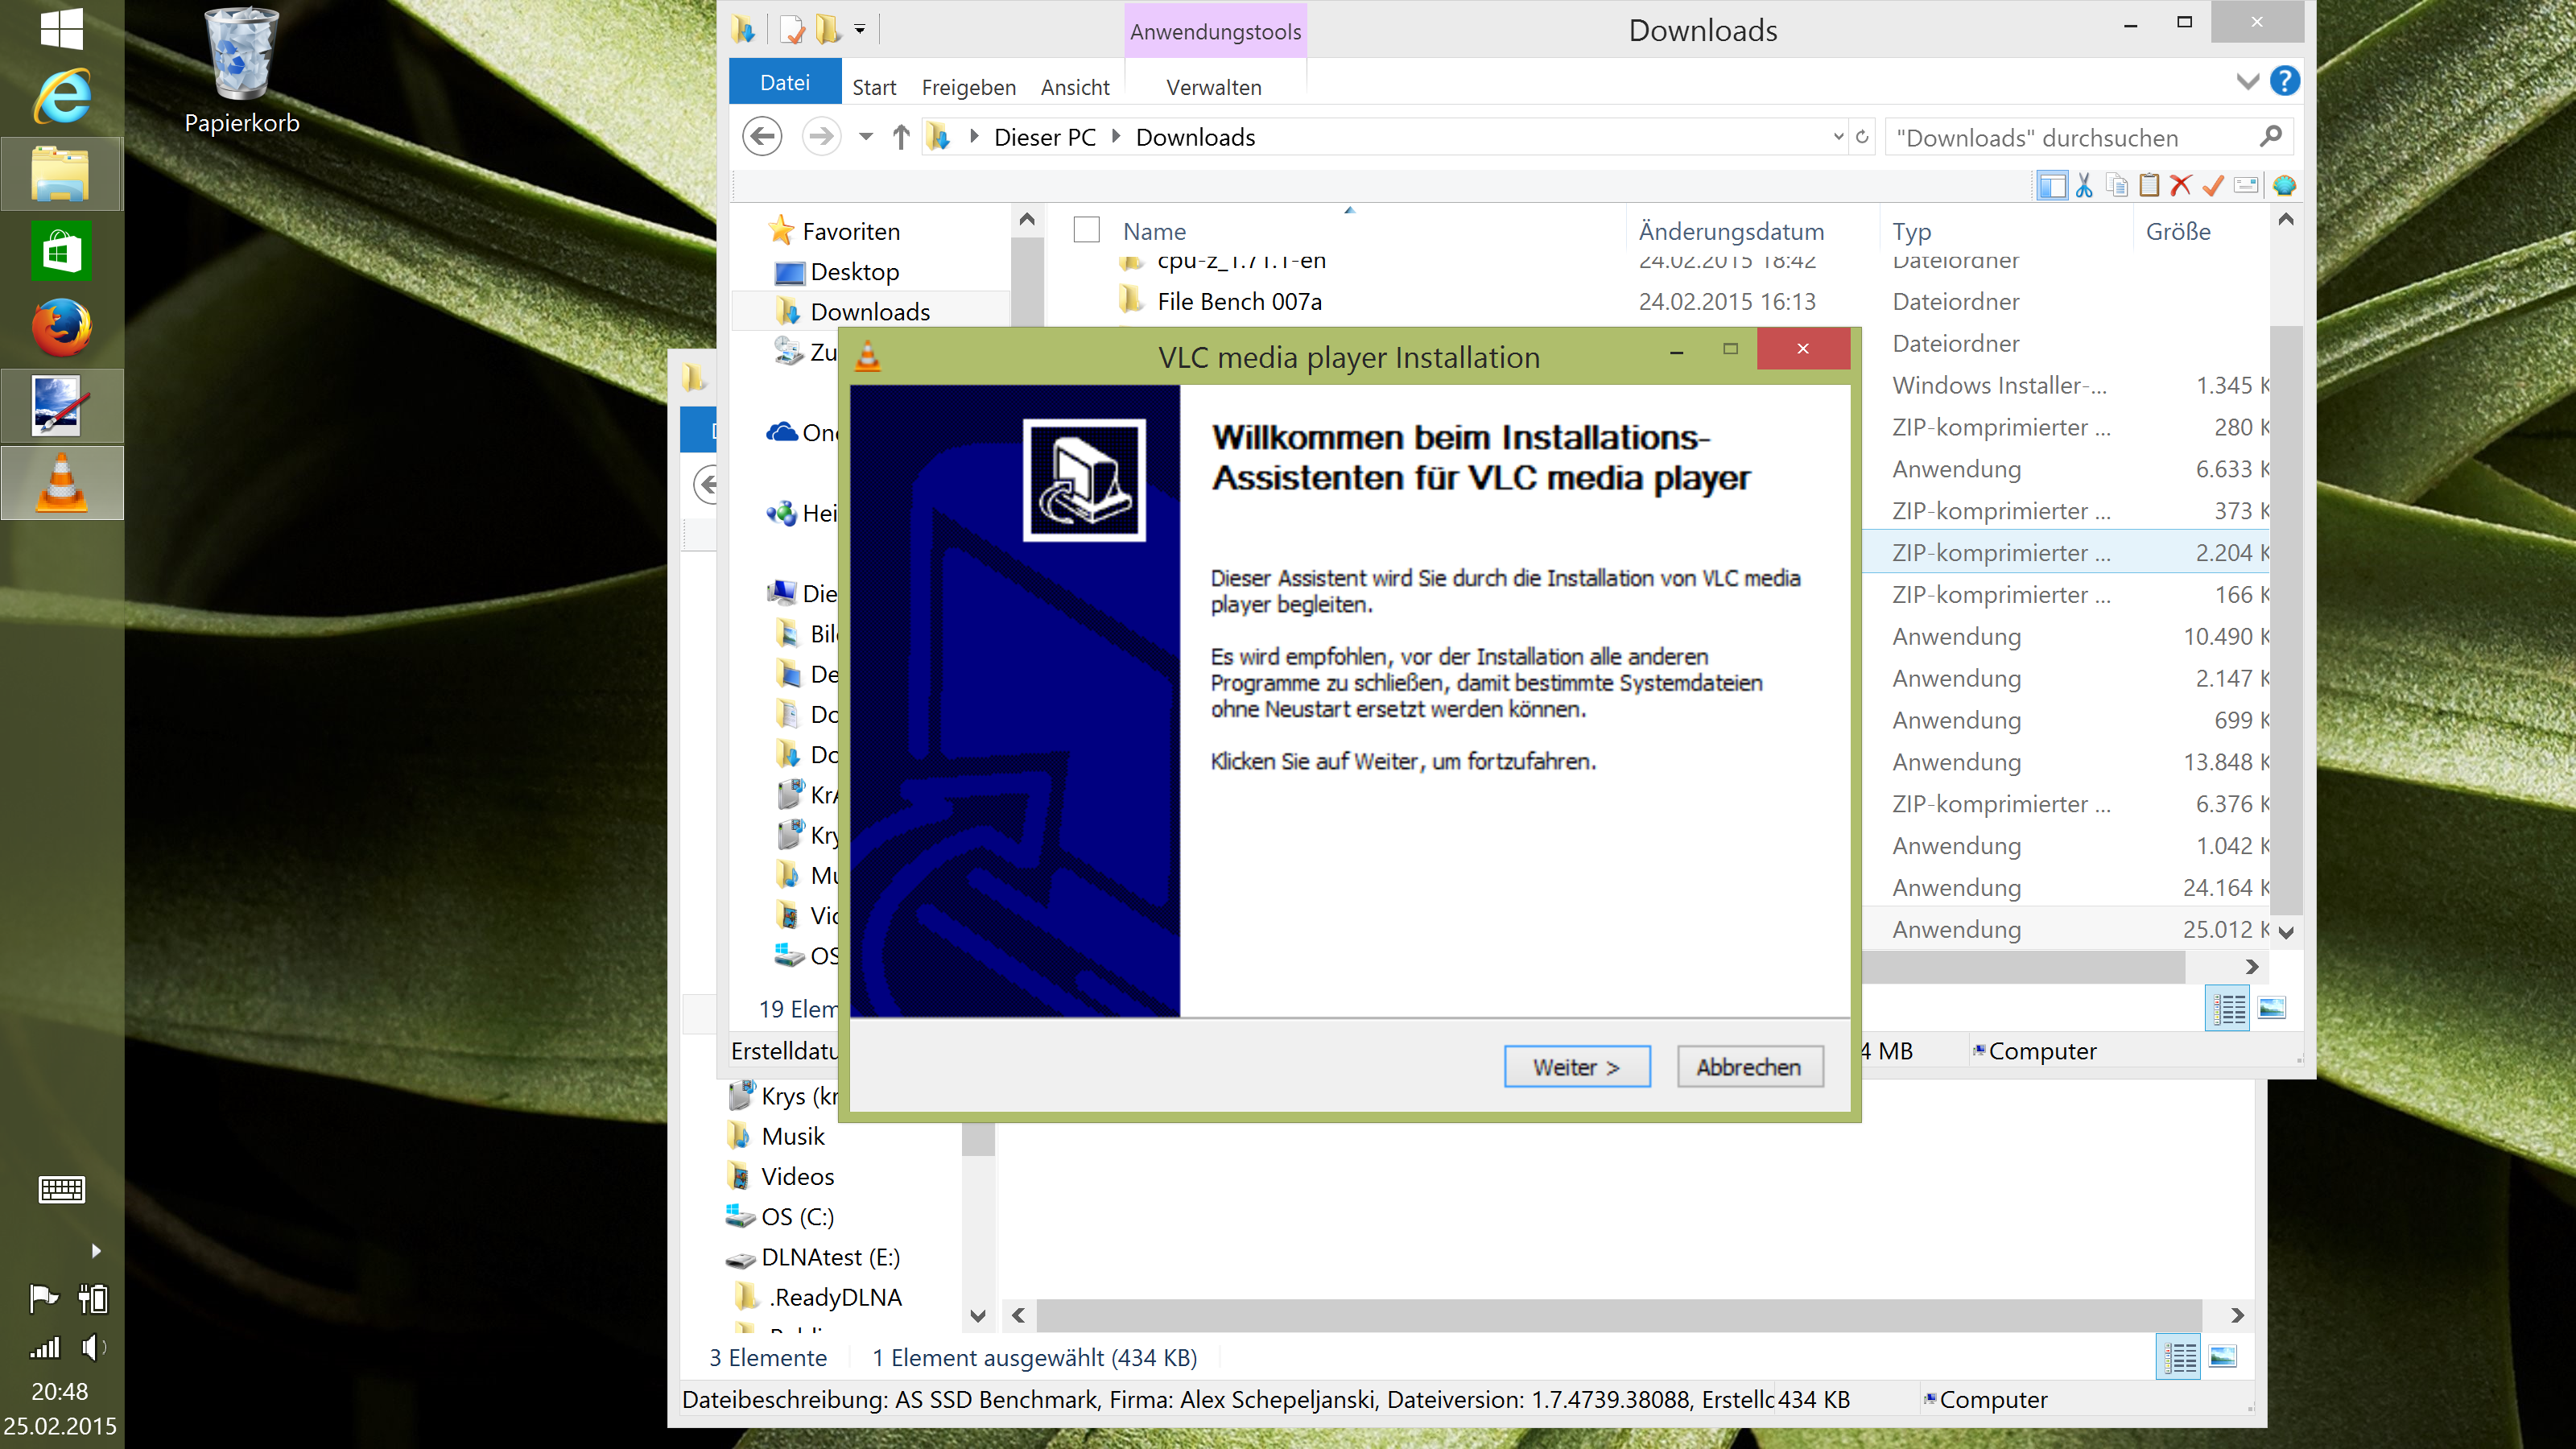Image resolution: width=2576 pixels, height=1449 pixels.
Task: Open Explorer help question mark
Action: 2284,81
